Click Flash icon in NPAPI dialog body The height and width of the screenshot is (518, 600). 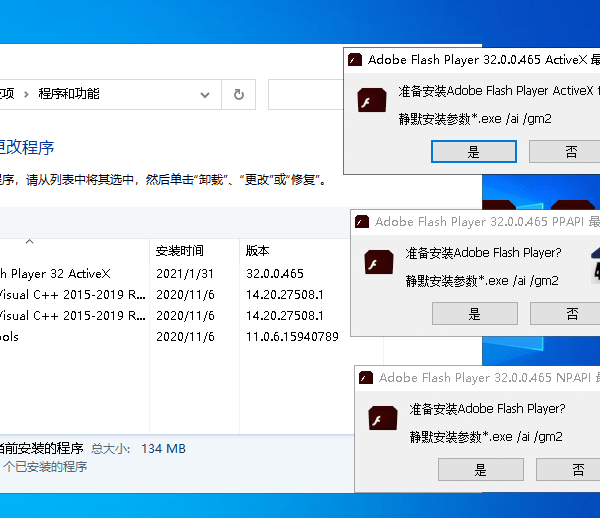coord(384,420)
